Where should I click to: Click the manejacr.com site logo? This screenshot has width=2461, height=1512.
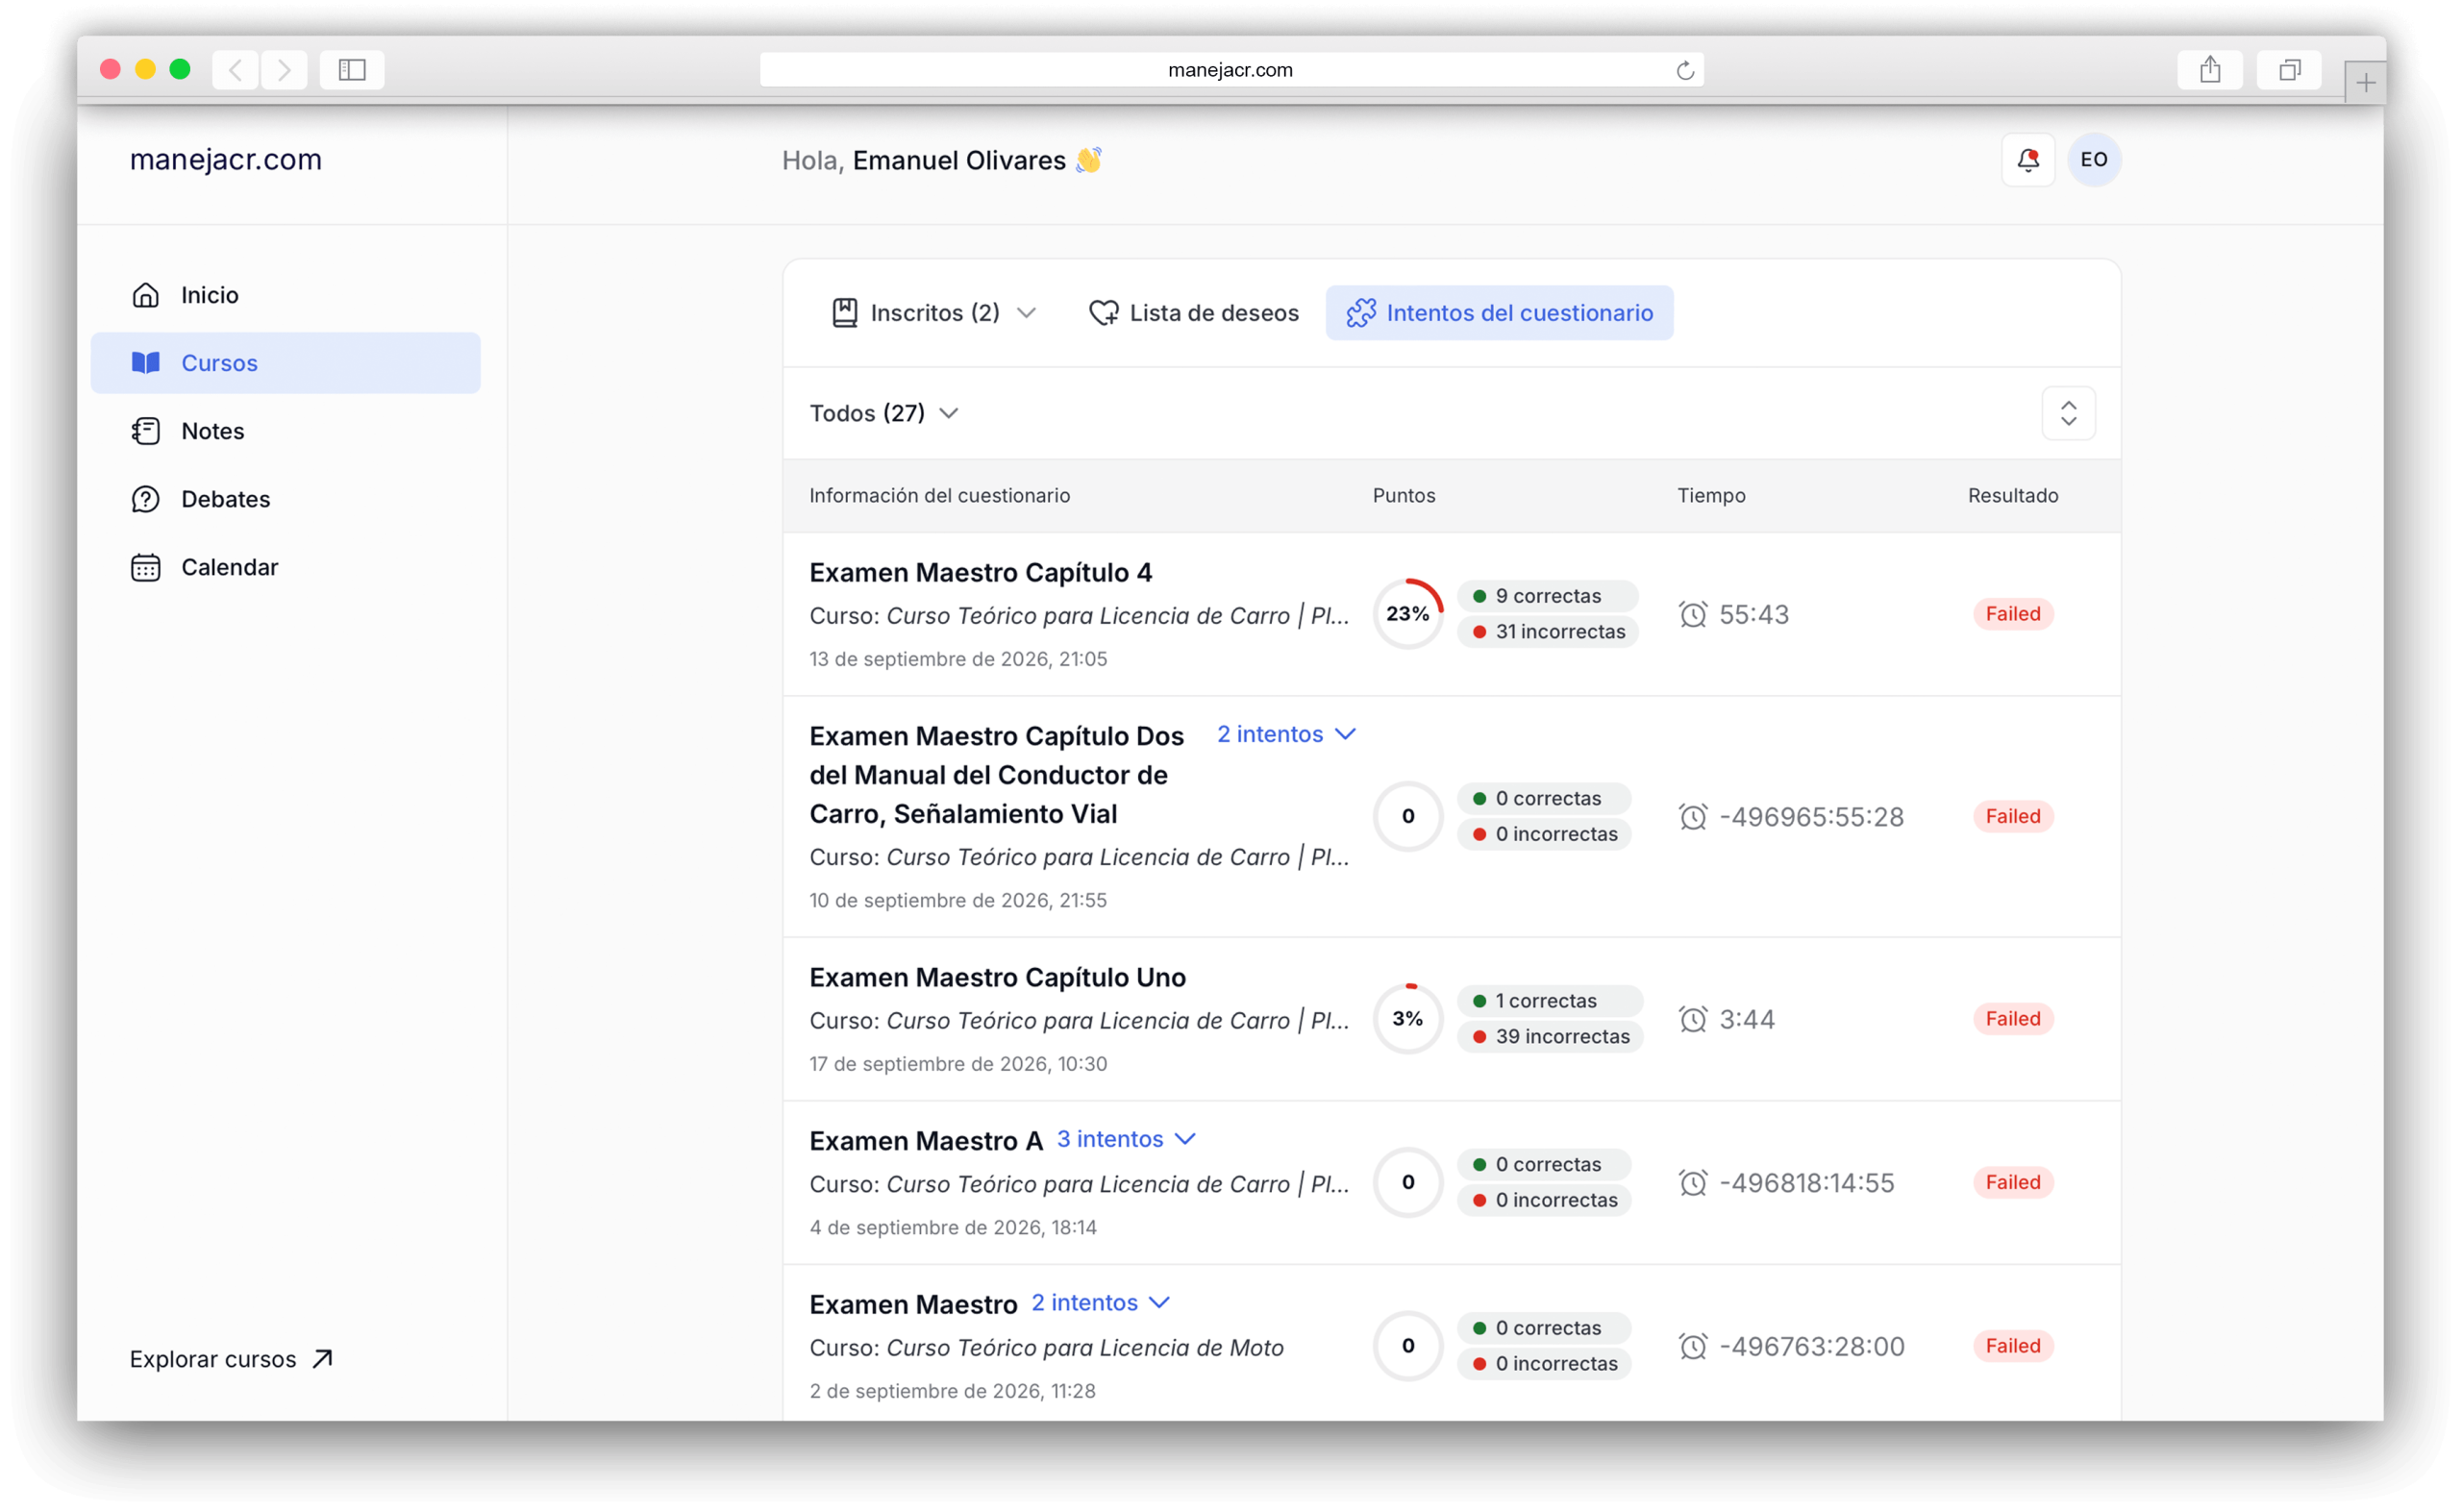coord(226,160)
